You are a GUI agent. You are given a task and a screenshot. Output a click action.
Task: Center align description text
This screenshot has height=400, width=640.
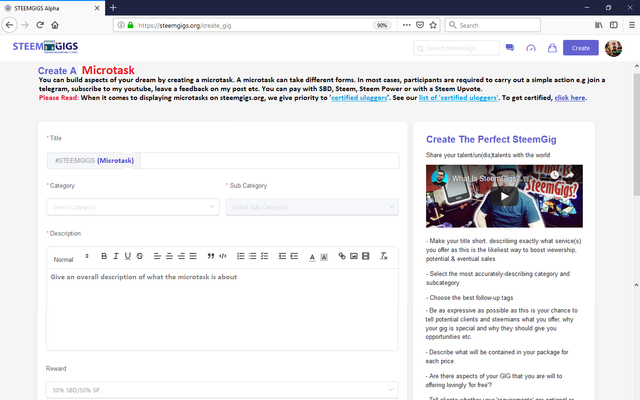tap(169, 256)
